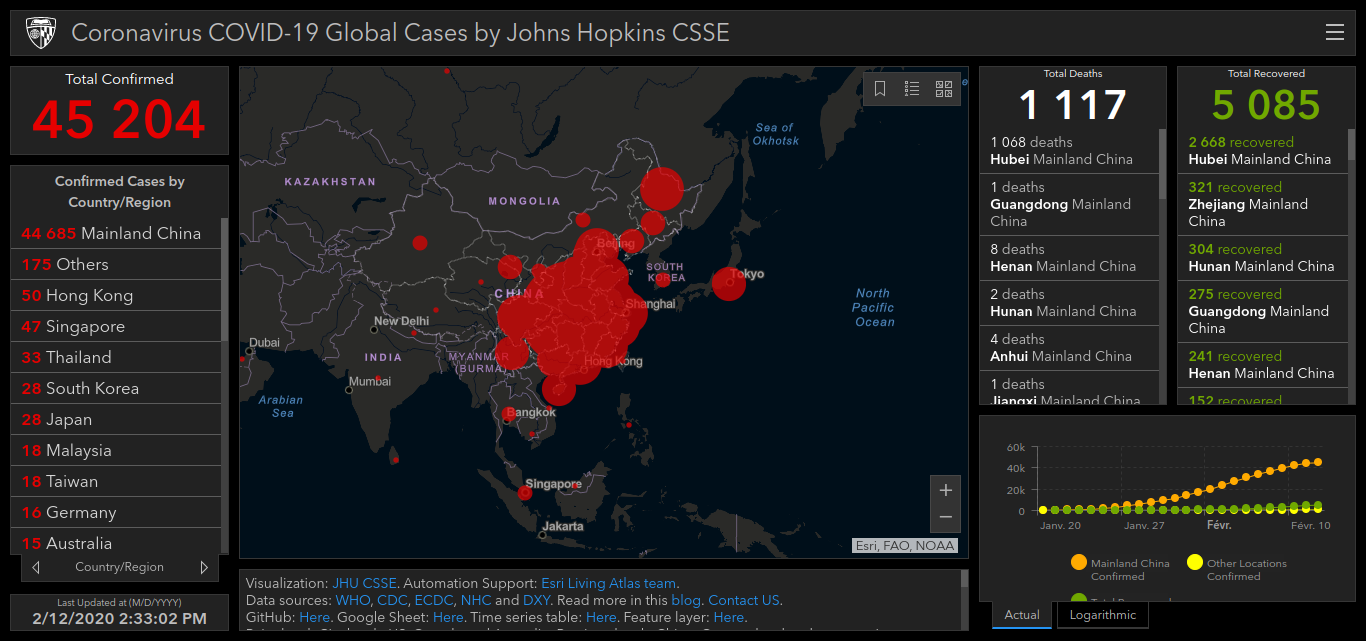Image resolution: width=1366 pixels, height=641 pixels.
Task: Go to previous Country/Region list page arrow
Action: (37, 567)
